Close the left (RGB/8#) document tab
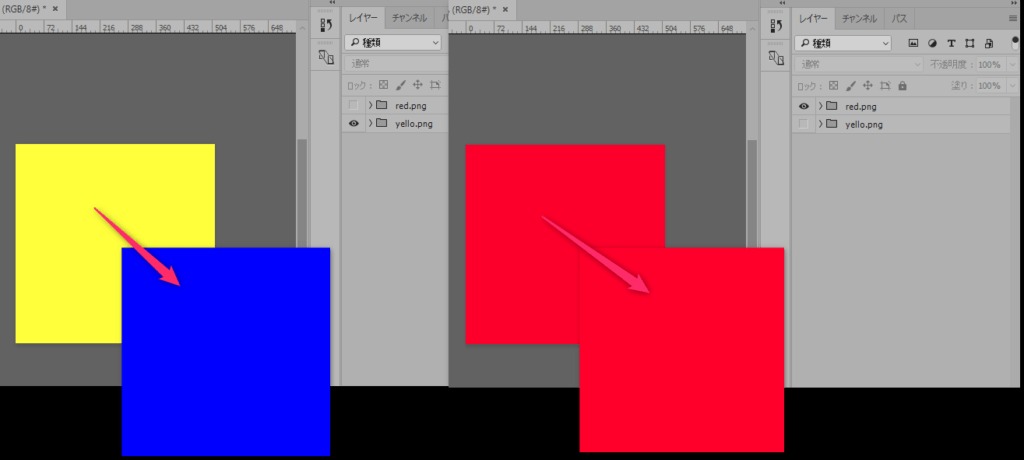 56,8
